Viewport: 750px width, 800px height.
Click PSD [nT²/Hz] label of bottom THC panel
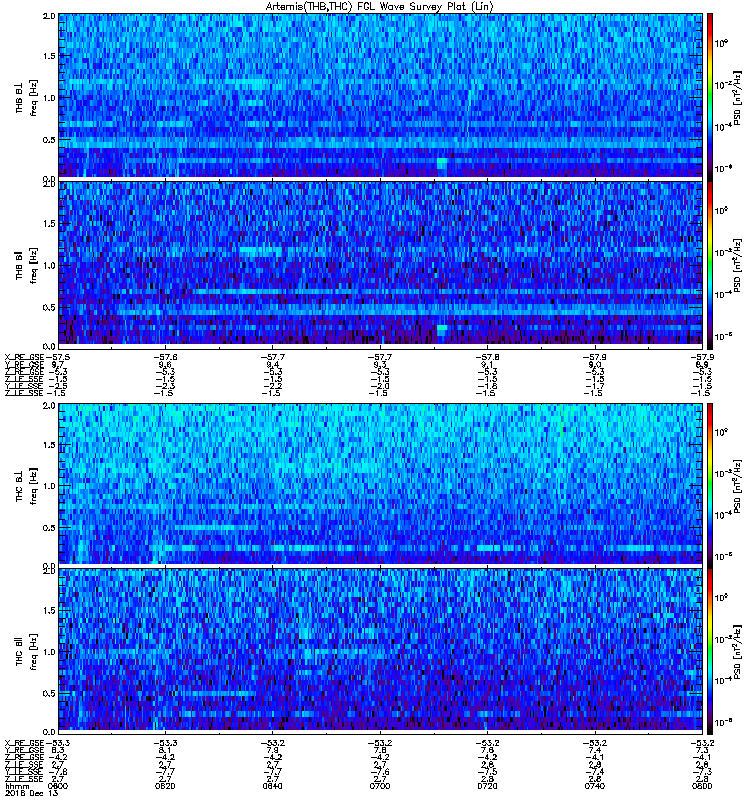point(737,652)
